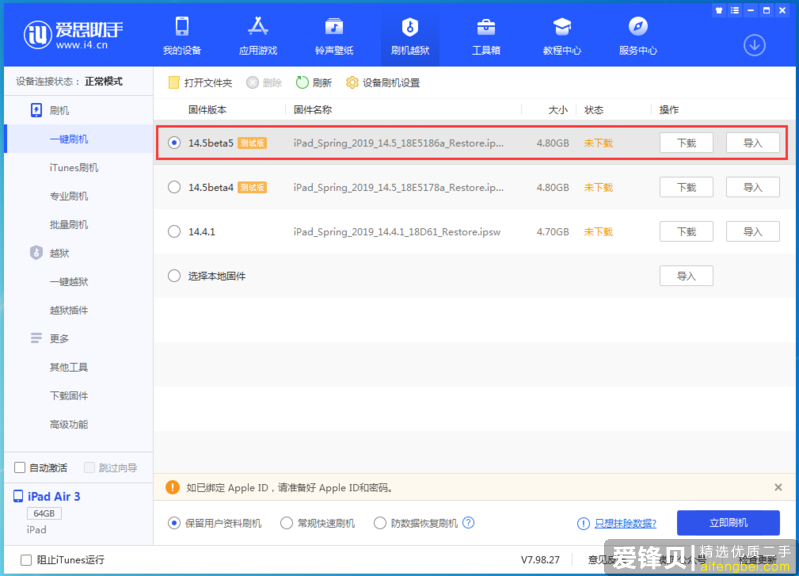The width and height of the screenshot is (799, 576).
Task: Open 教程中心 (Tutorial Center) tab
Action: 562,35
